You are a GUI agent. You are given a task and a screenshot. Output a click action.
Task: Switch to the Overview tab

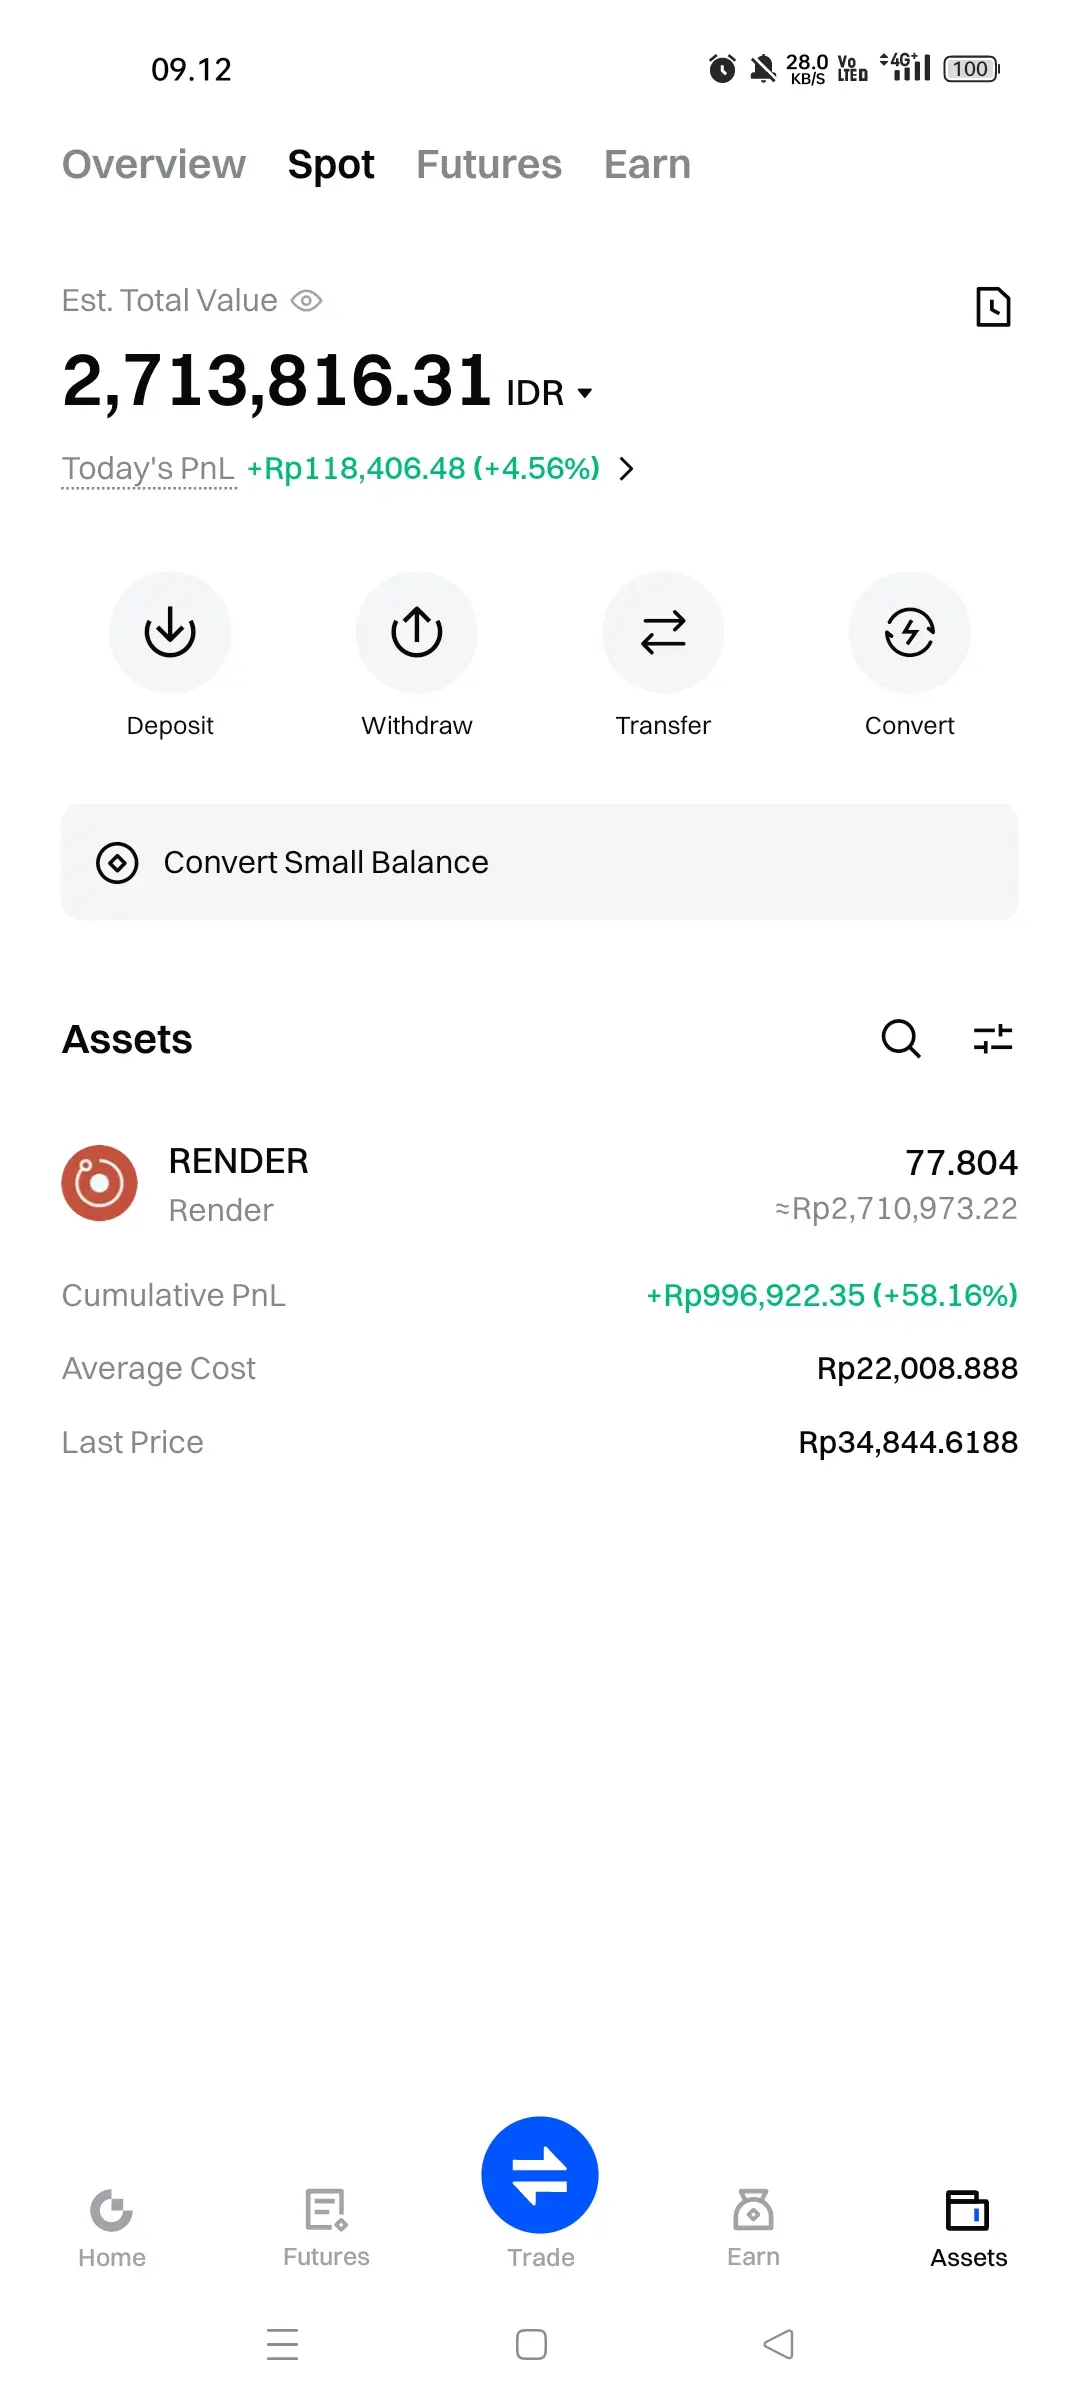pyautogui.click(x=154, y=164)
